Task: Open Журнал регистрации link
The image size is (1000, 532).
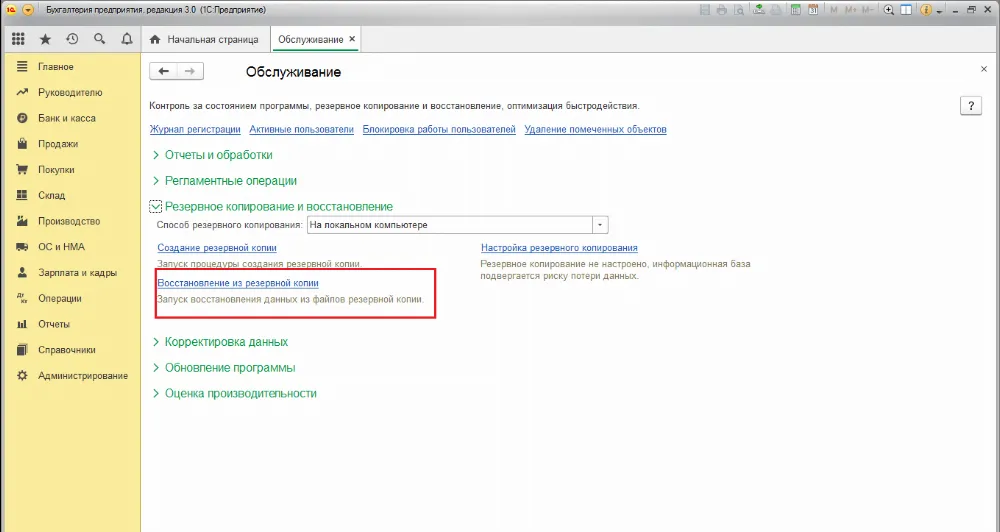Action: coord(195,129)
